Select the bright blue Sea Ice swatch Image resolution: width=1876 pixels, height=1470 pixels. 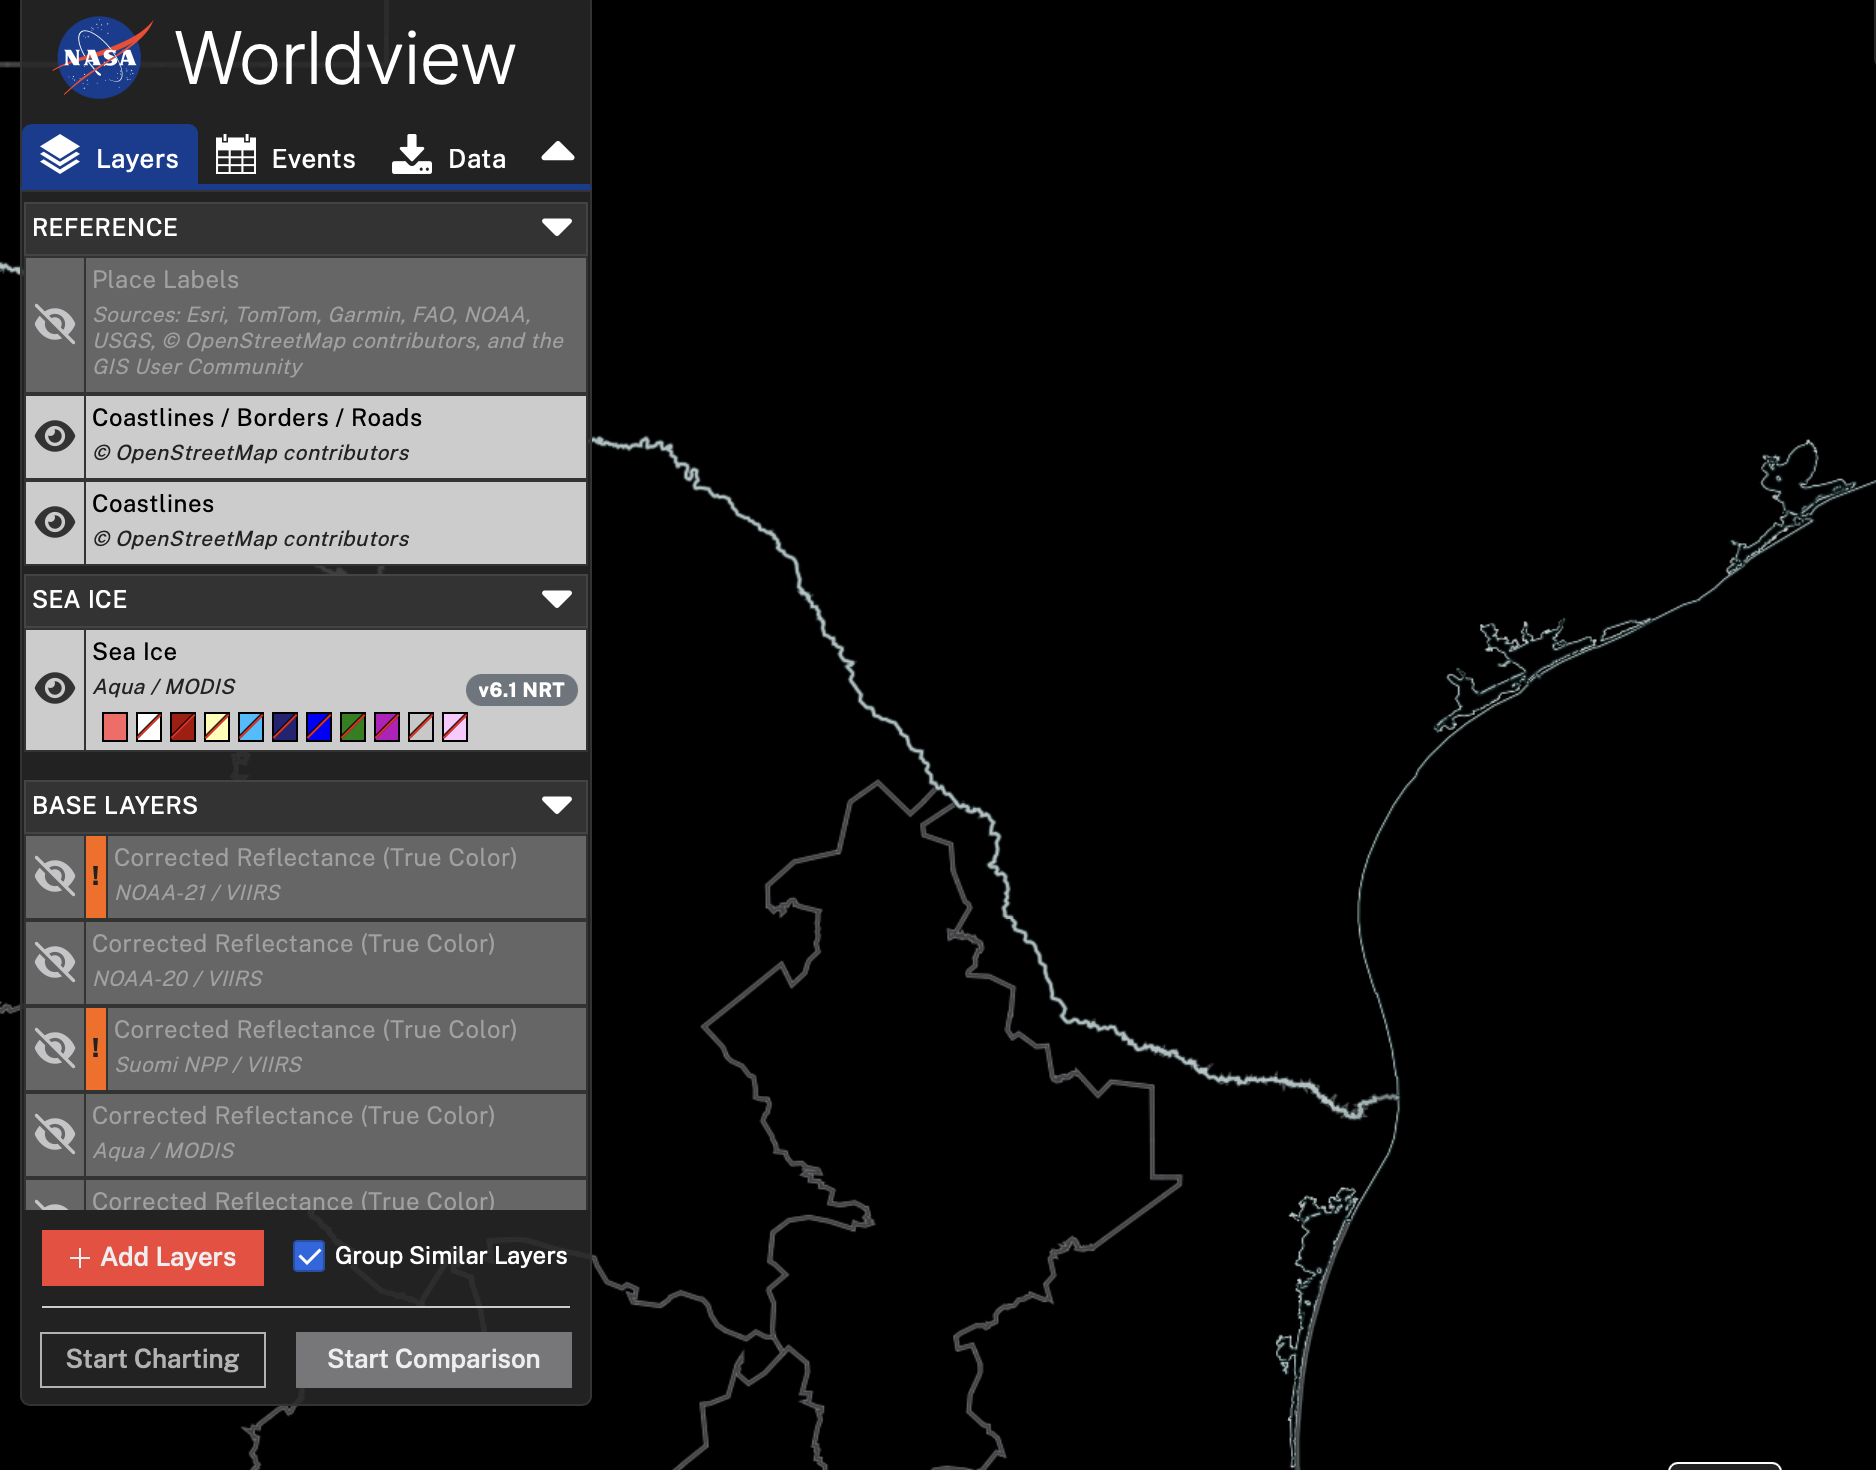[x=319, y=727]
